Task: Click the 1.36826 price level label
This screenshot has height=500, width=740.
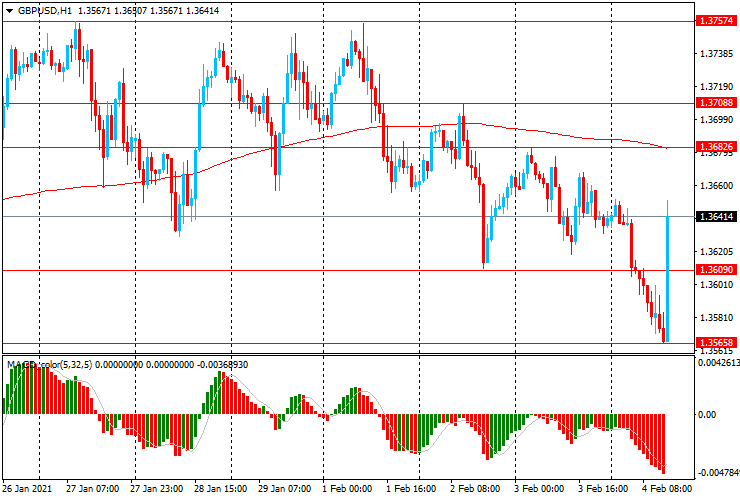Action: pos(717,147)
